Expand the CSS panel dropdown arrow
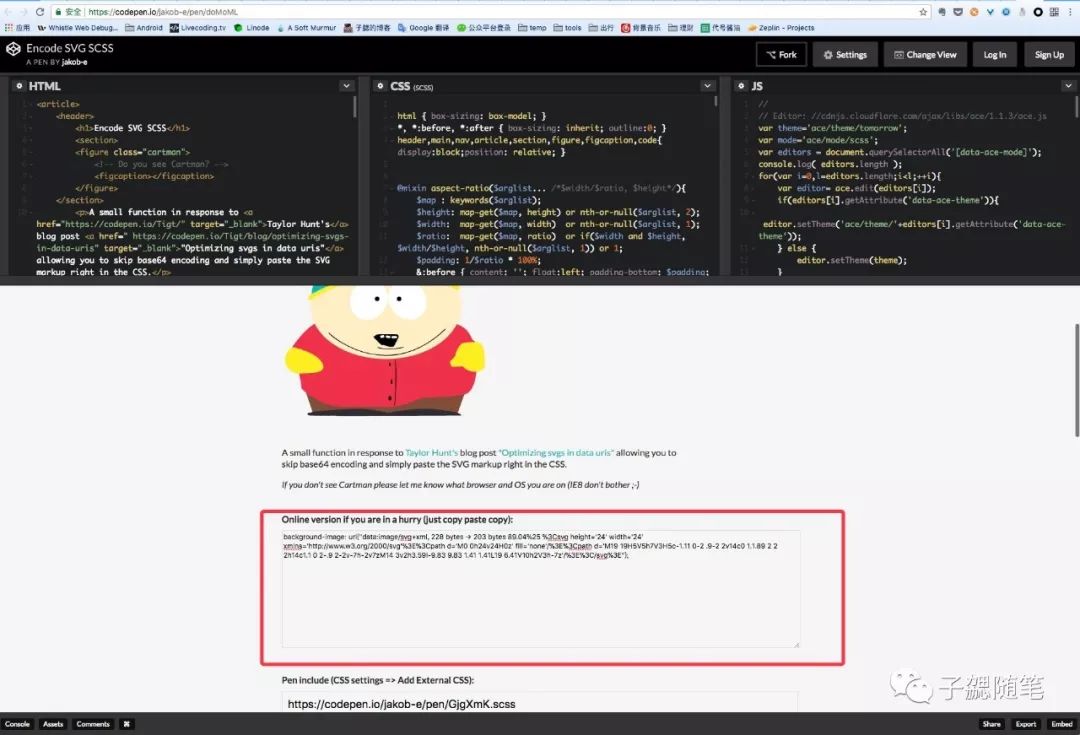The image size is (1080, 735). [707, 86]
